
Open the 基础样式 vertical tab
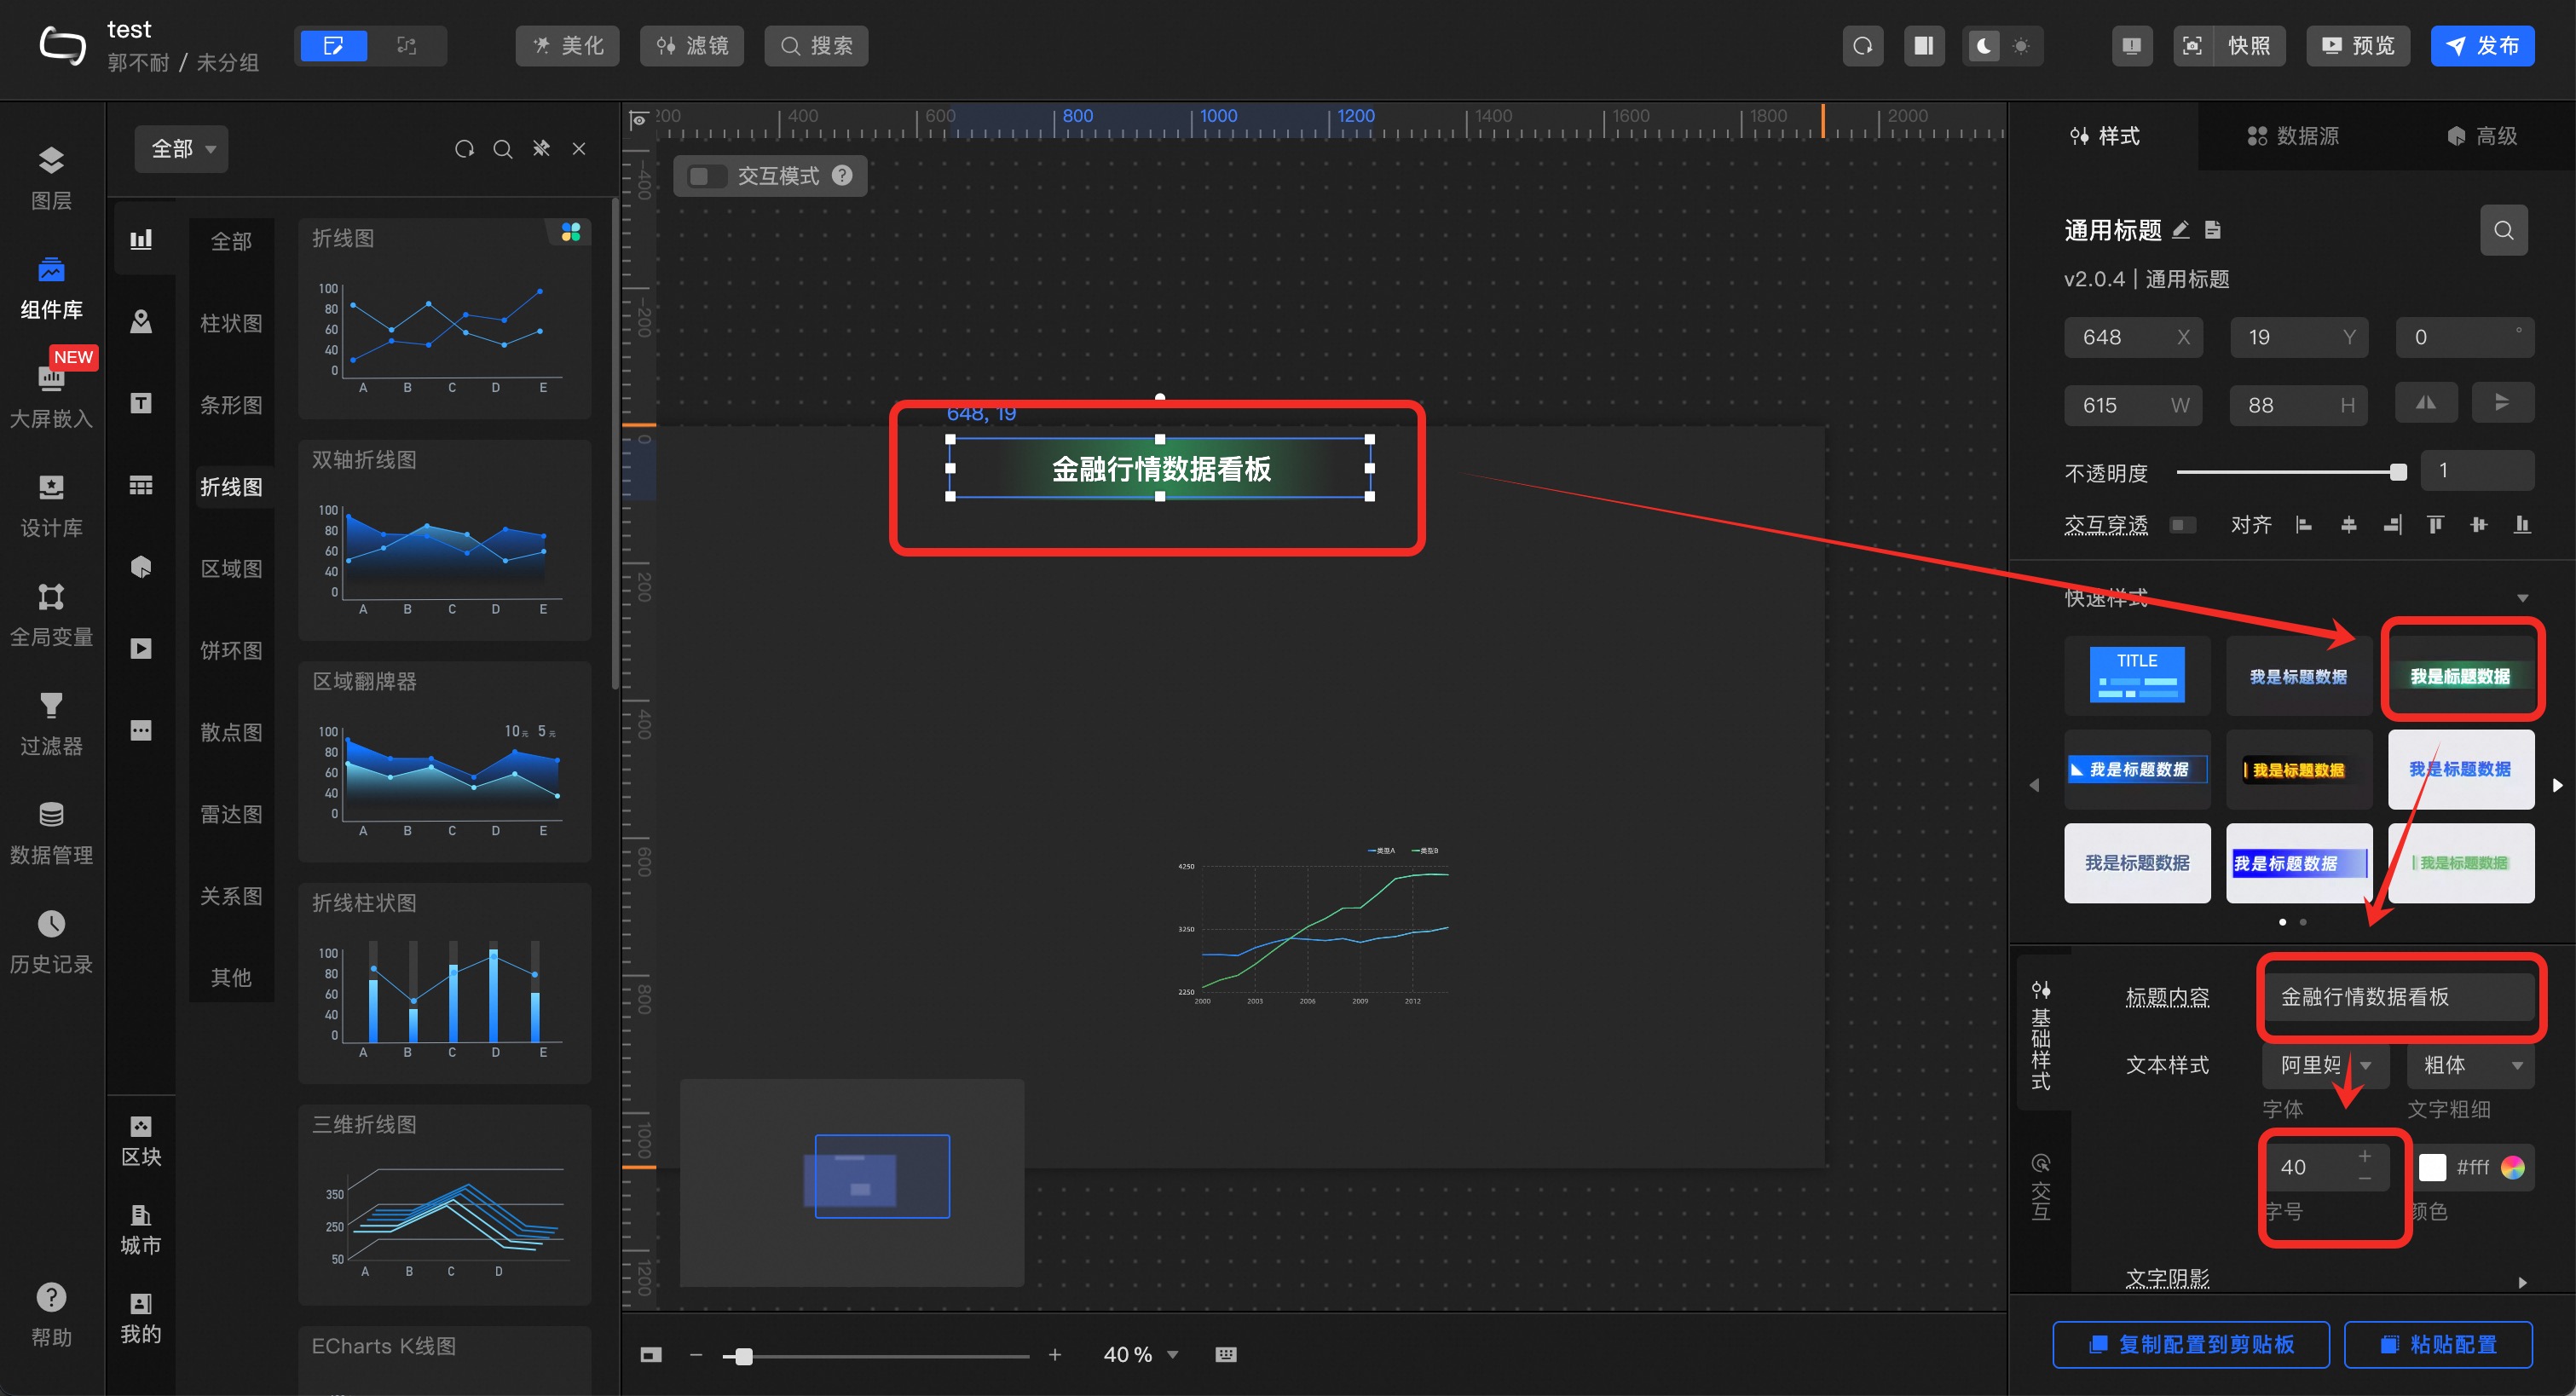coord(2041,1033)
